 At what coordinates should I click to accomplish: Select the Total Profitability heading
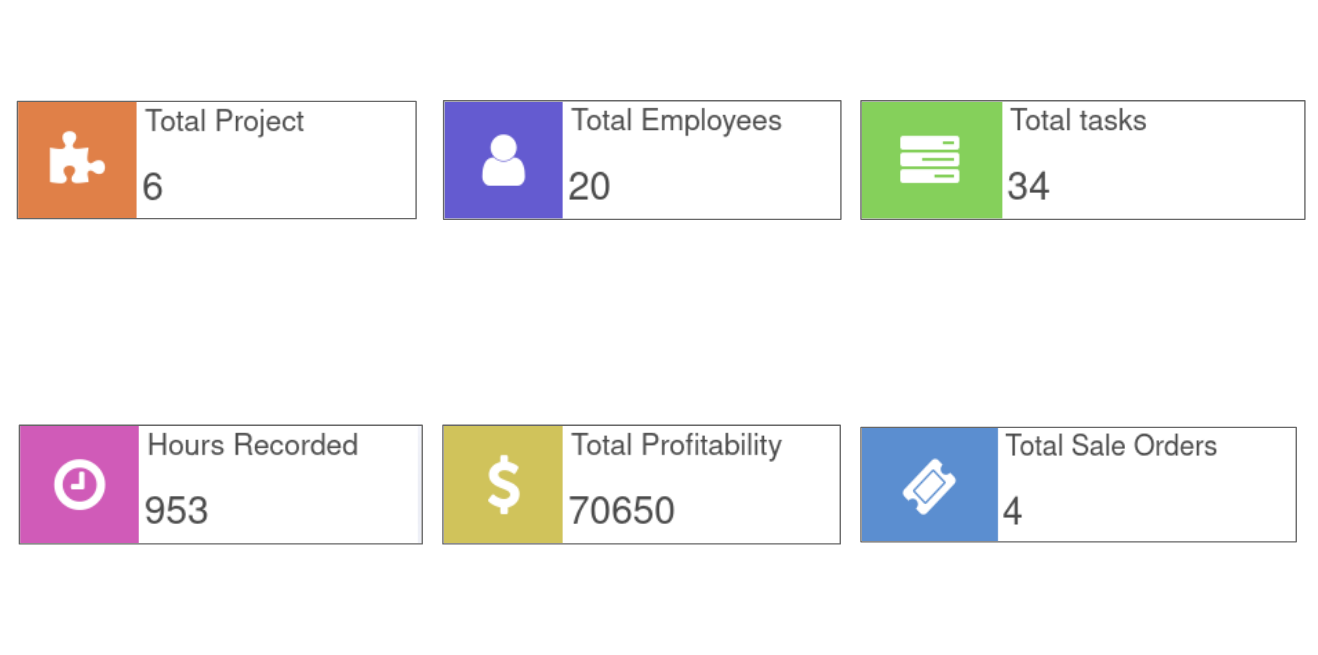click(x=676, y=445)
